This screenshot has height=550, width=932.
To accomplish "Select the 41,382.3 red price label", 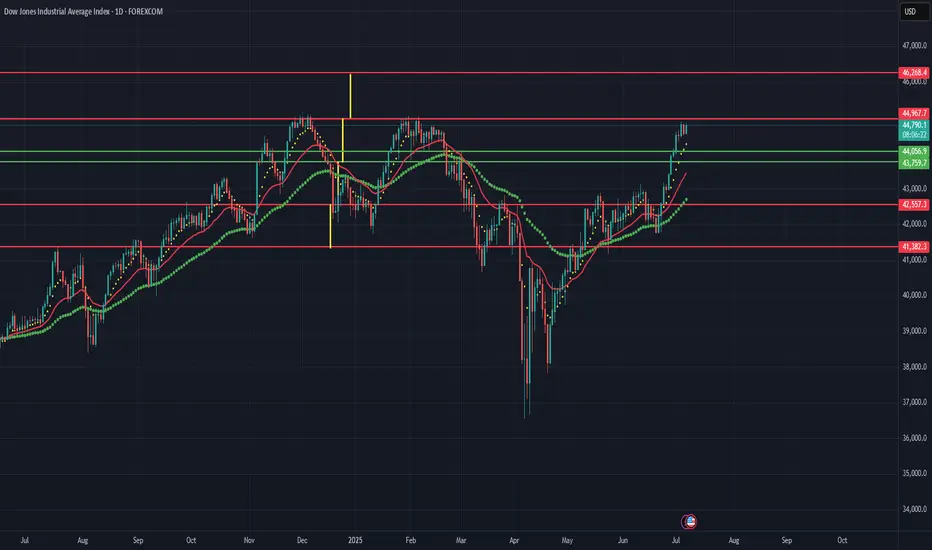I will click(x=914, y=247).
